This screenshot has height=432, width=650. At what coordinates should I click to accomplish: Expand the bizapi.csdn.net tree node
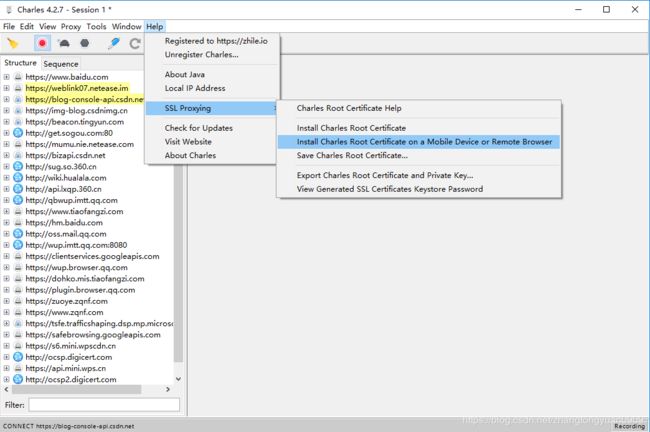(7, 155)
